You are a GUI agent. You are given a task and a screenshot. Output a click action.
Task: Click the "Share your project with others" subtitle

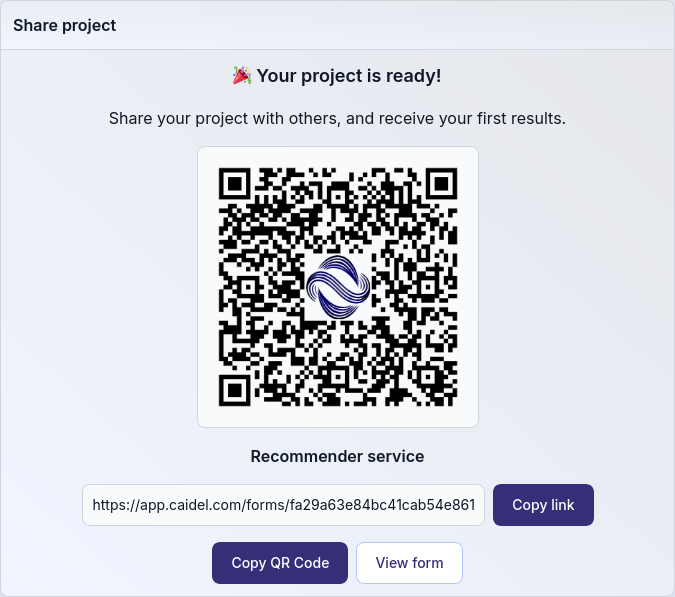(337, 118)
